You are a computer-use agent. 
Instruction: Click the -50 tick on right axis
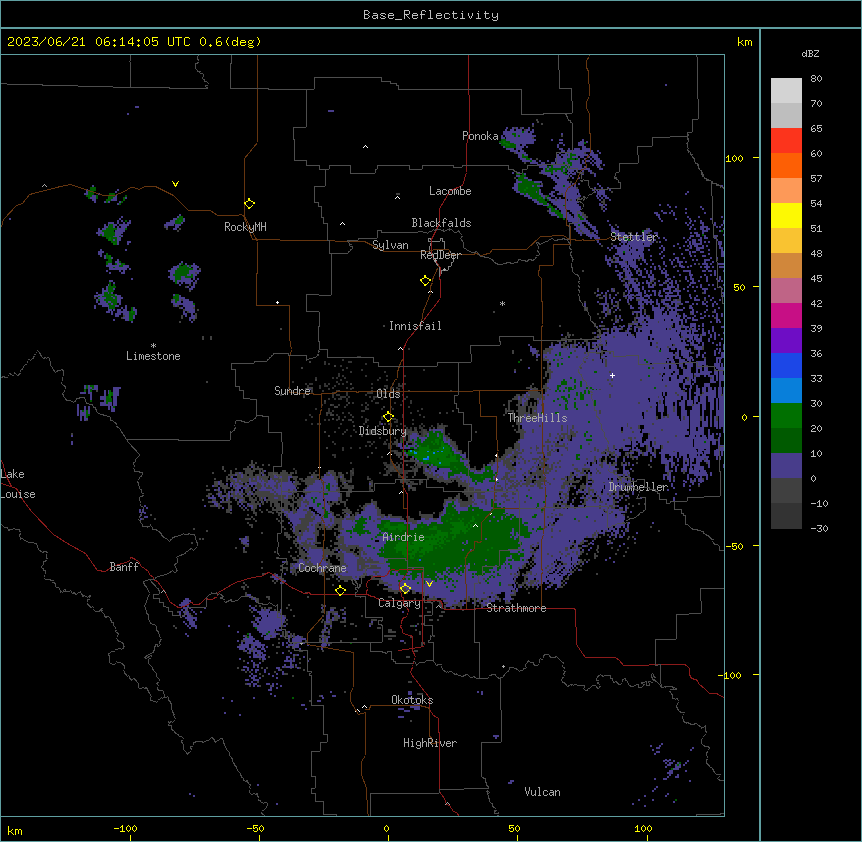(734, 546)
